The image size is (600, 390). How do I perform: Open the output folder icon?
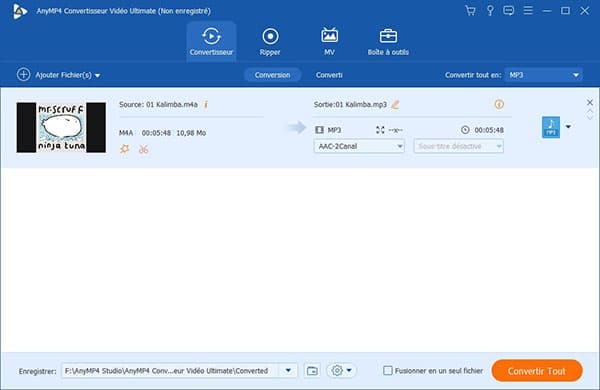tap(312, 370)
